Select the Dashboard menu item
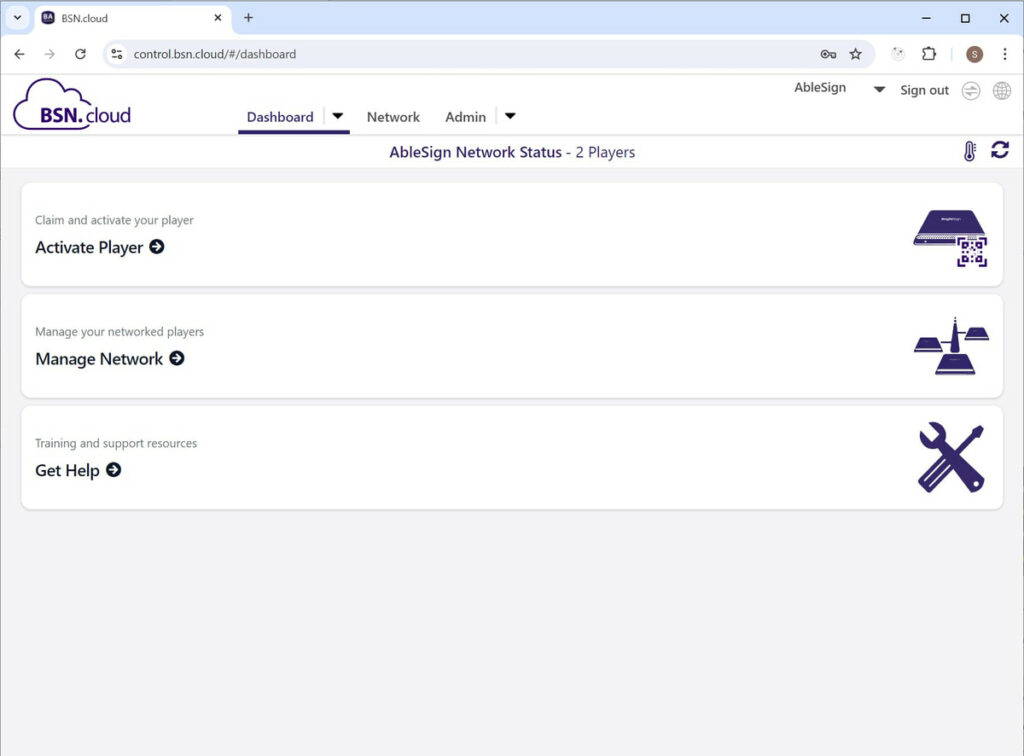The height and width of the screenshot is (756, 1024). coord(279,117)
